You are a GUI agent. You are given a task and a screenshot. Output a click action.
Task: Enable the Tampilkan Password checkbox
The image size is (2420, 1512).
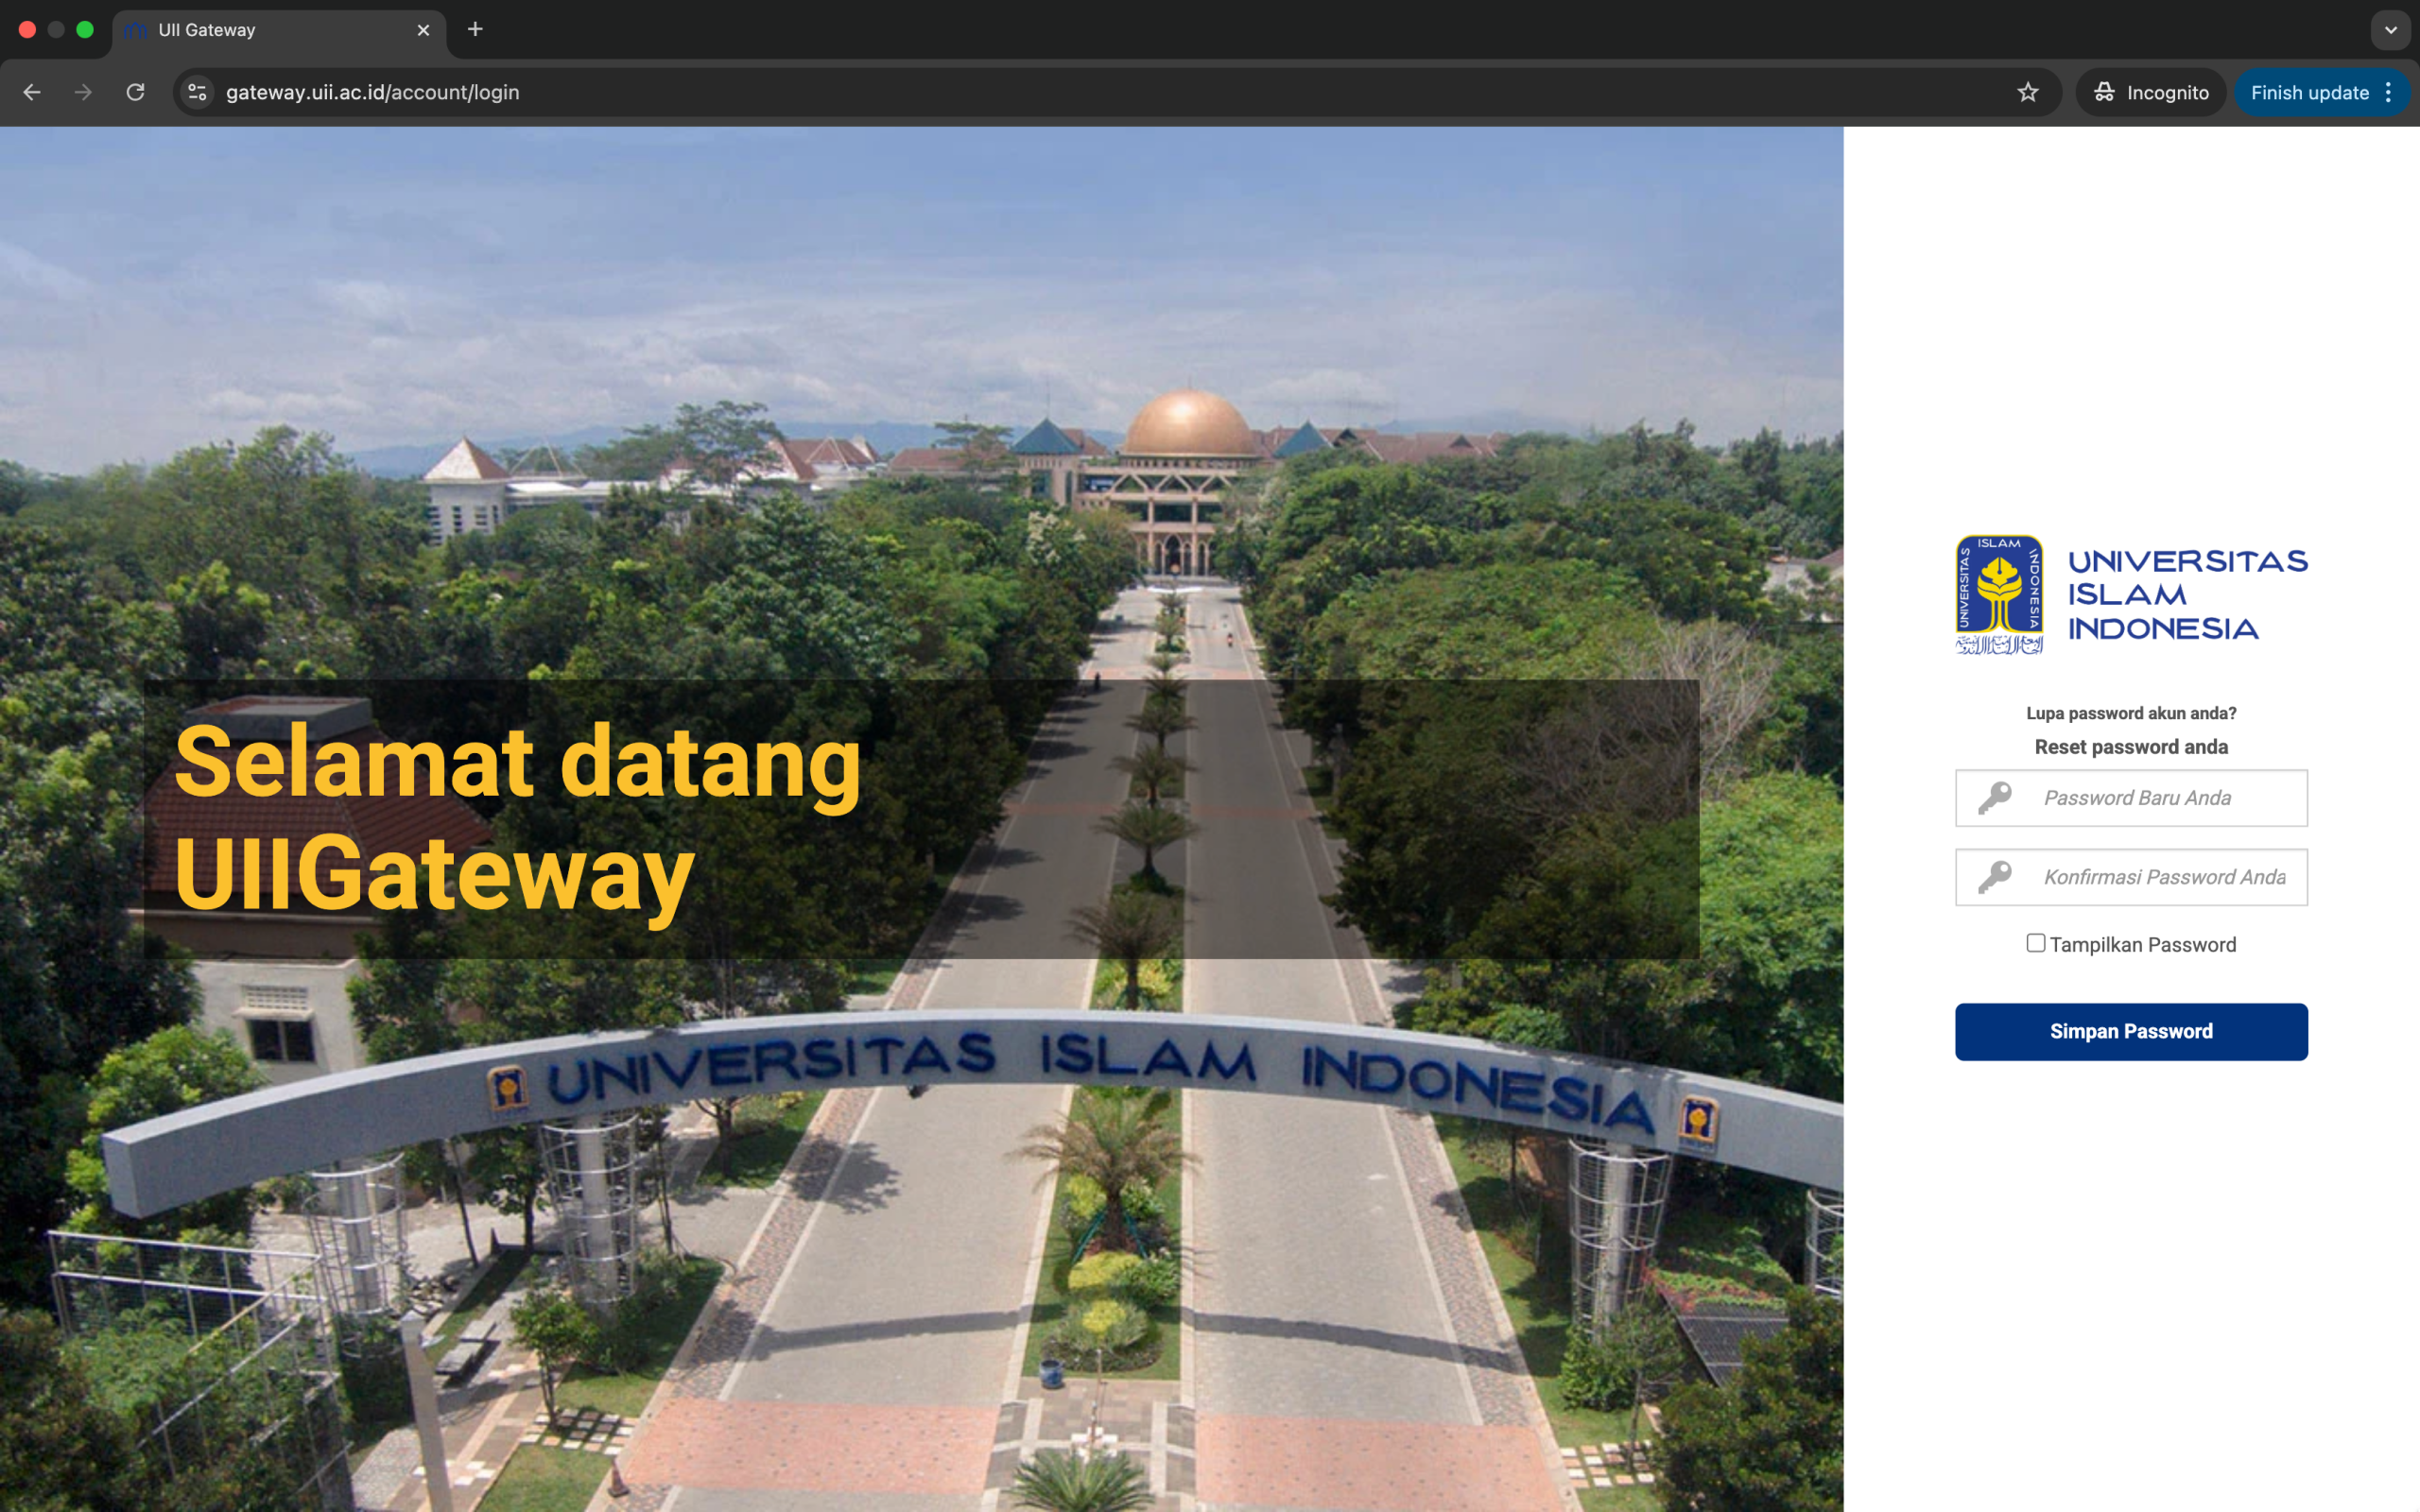2035,943
